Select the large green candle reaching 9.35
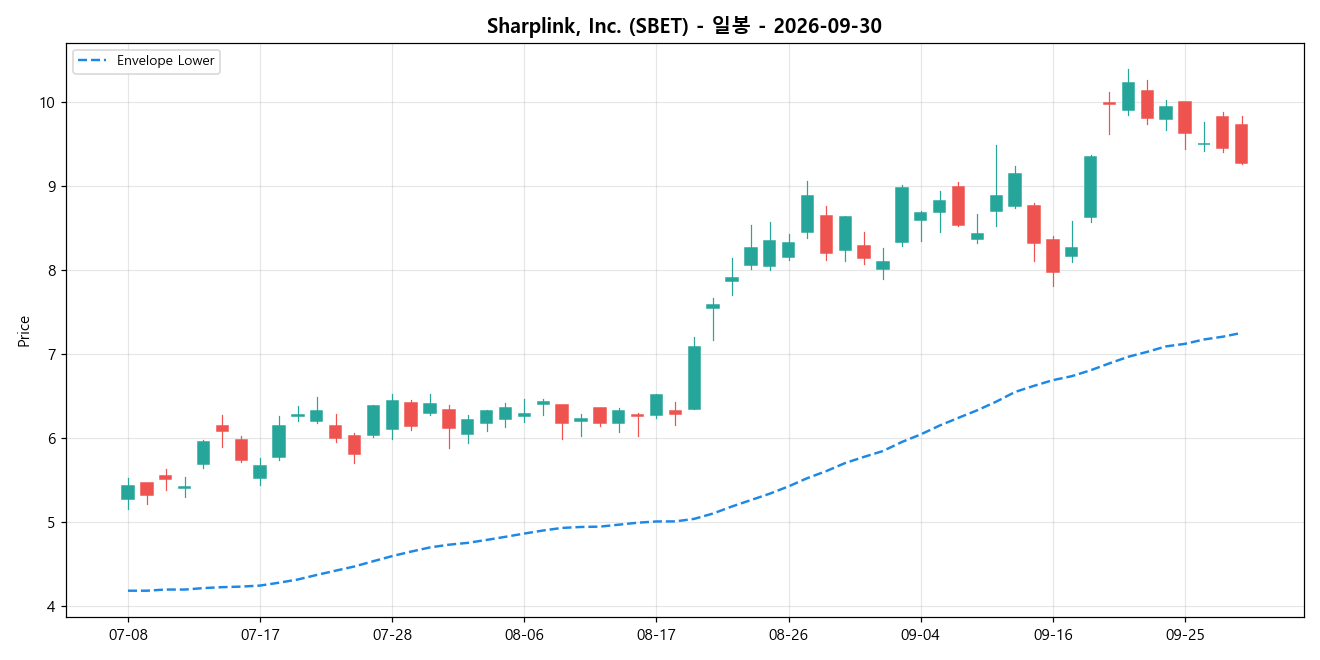 tap(1090, 187)
